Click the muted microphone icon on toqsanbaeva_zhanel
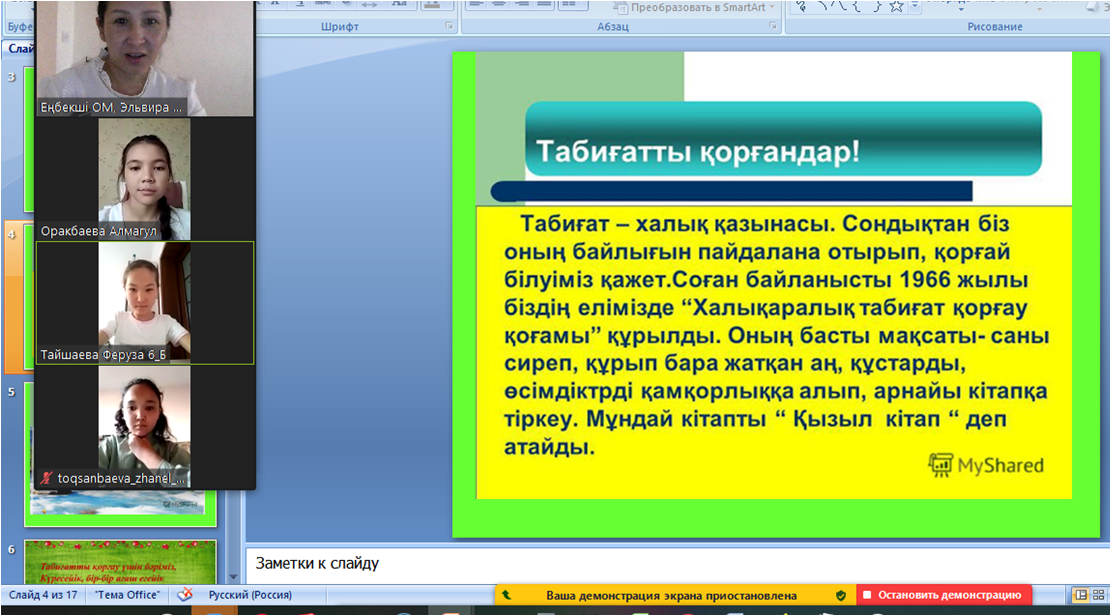Viewport: 1111px width, 616px height. point(47,479)
